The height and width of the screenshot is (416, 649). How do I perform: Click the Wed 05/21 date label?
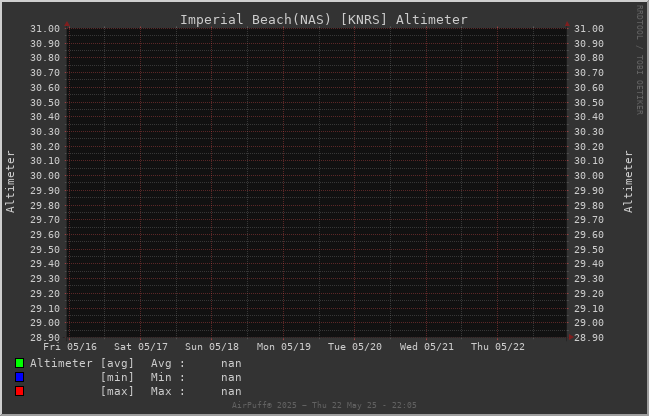tap(426, 346)
